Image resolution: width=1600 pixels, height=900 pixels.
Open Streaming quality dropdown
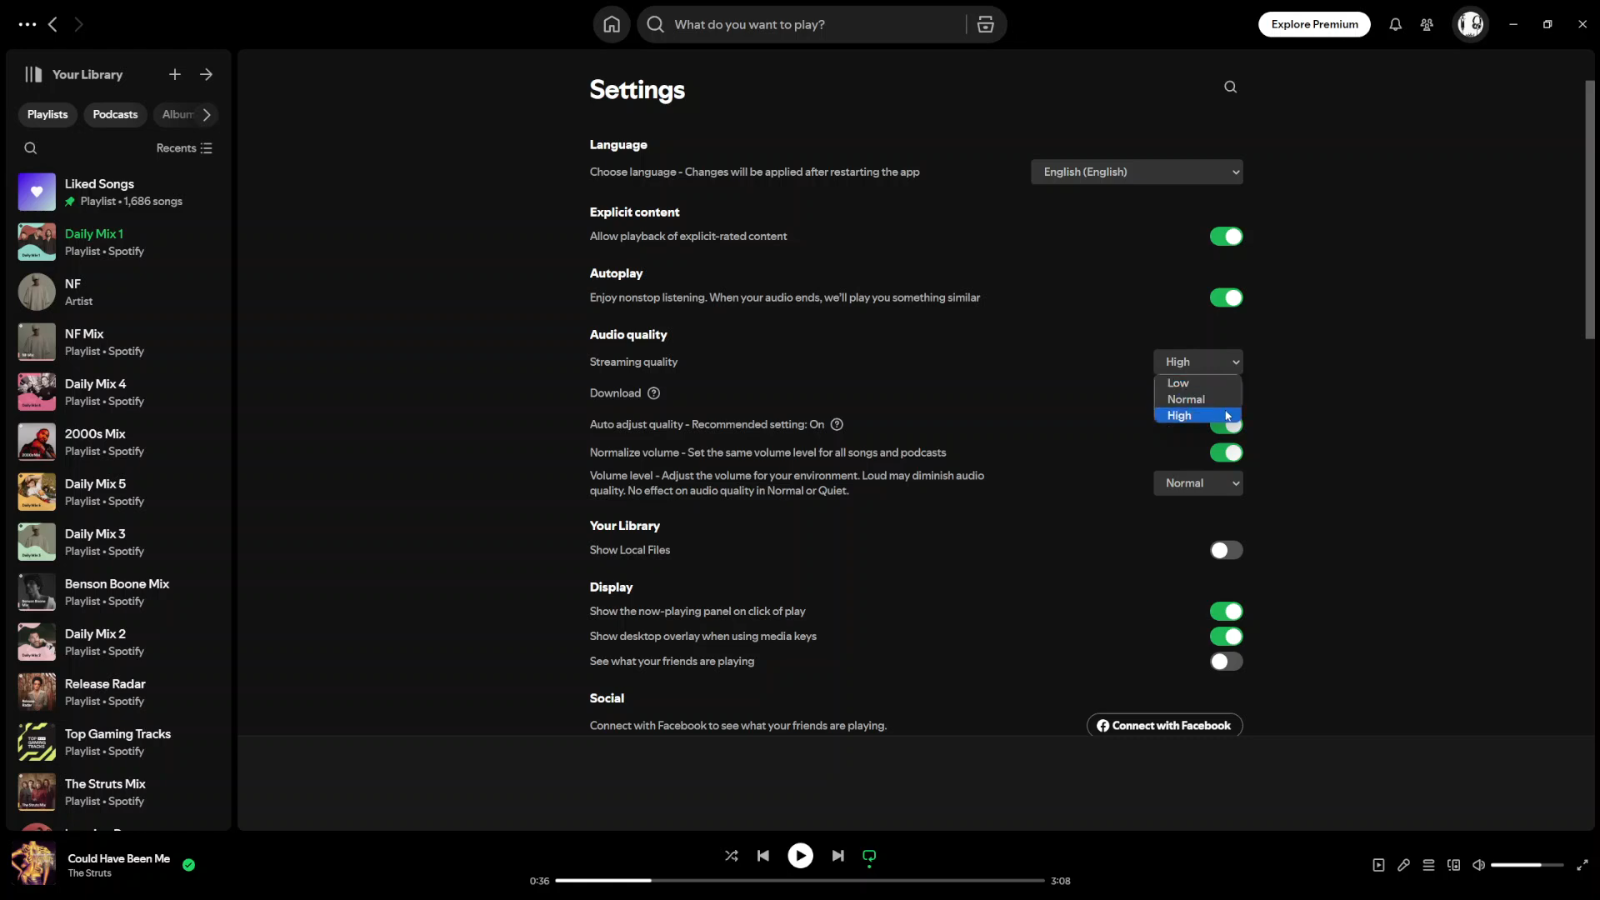pyautogui.click(x=1198, y=362)
